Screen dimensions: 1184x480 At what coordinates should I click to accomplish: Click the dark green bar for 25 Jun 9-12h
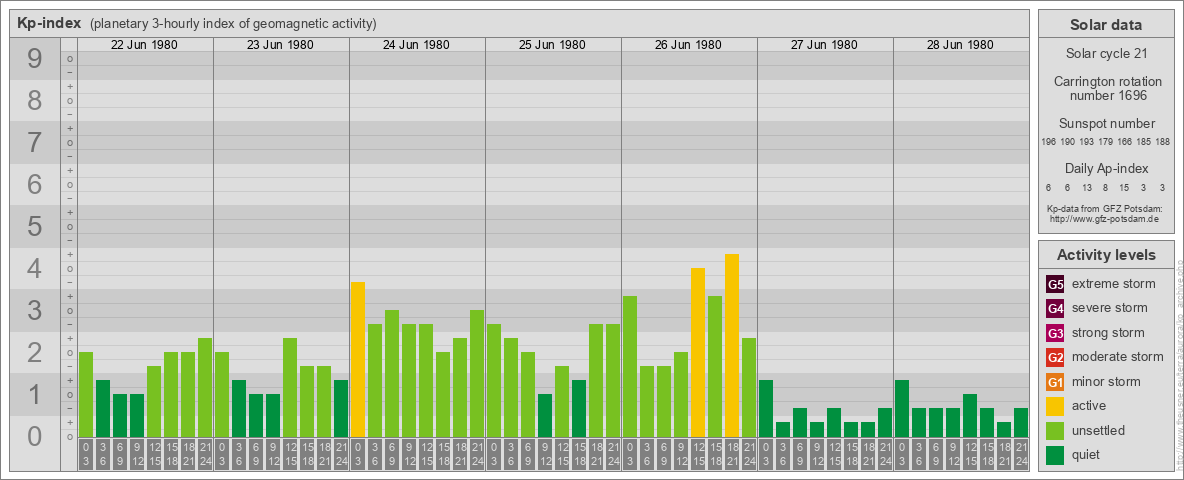[x=545, y=415]
